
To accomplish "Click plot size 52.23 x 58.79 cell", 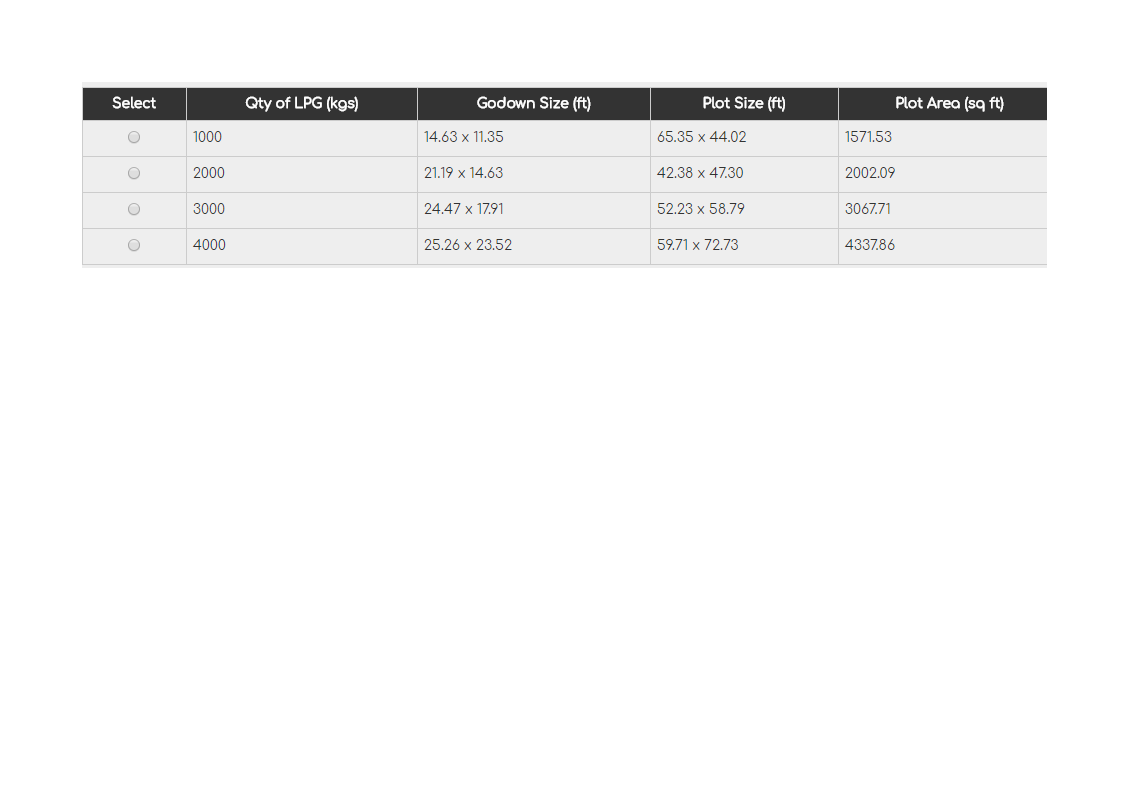I will [744, 210].
